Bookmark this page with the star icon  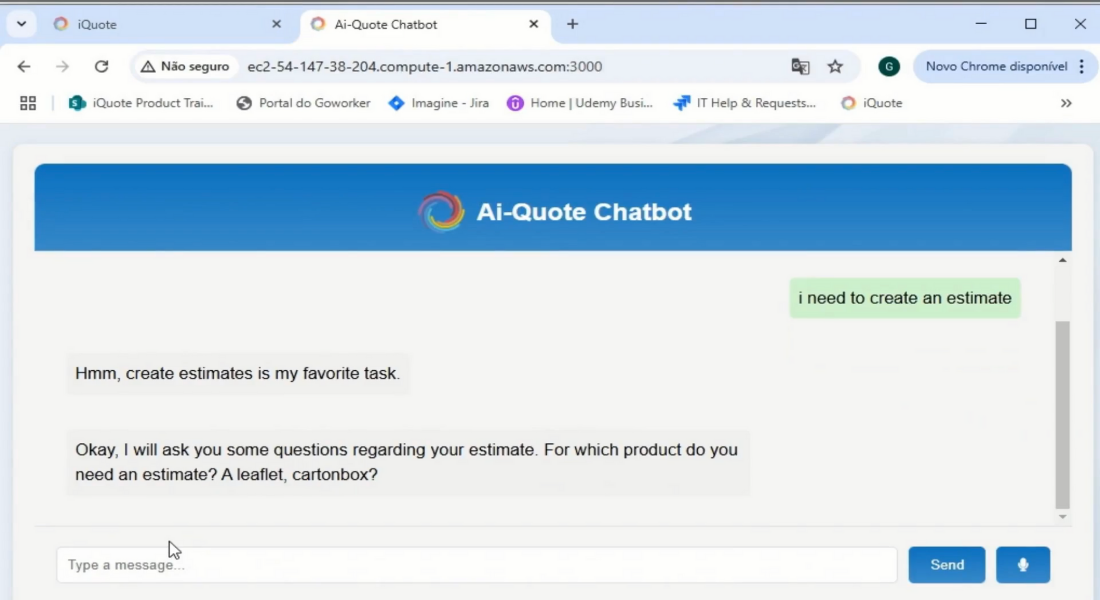click(x=835, y=67)
